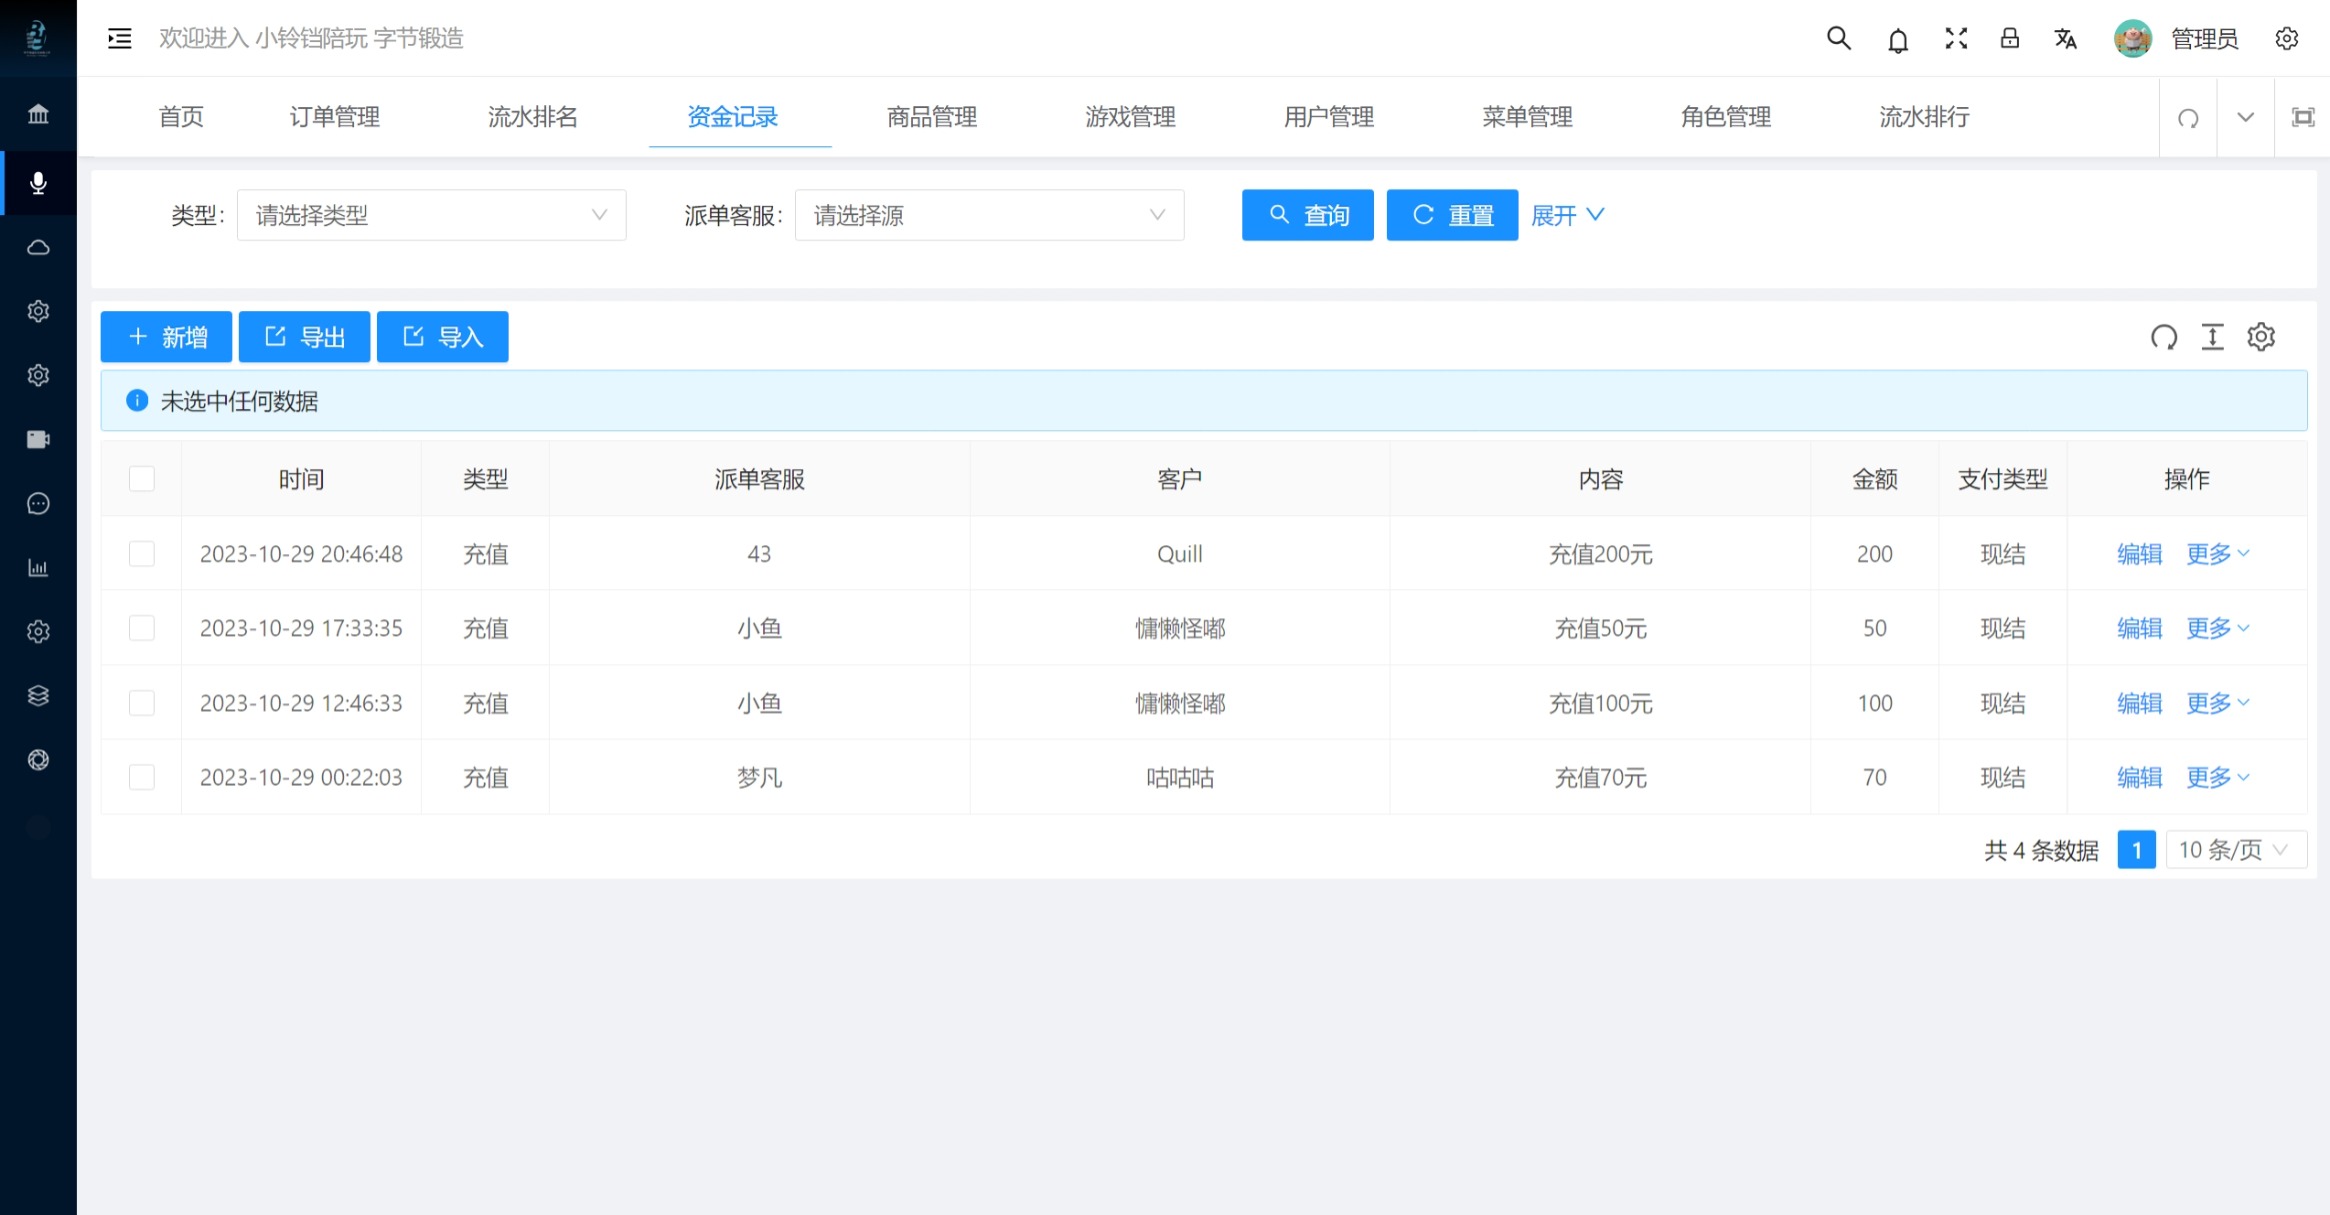Switch to the 流水排行 tab

(1924, 117)
